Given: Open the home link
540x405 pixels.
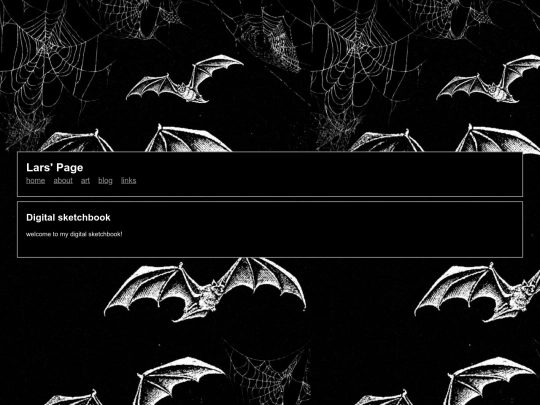Looking at the screenshot, I should pyautogui.click(x=35, y=180).
